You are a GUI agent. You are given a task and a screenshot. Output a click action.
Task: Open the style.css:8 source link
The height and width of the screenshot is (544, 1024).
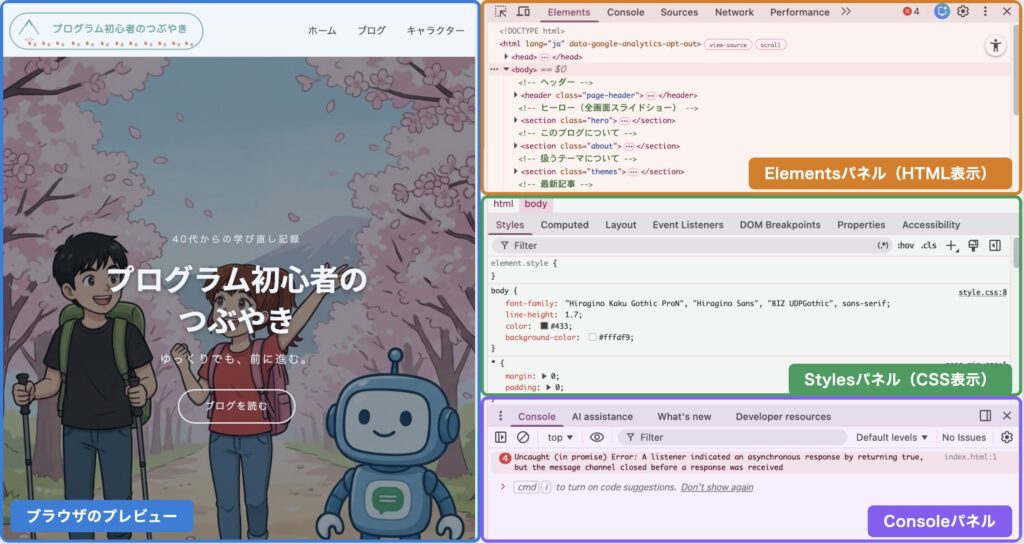(x=982, y=292)
